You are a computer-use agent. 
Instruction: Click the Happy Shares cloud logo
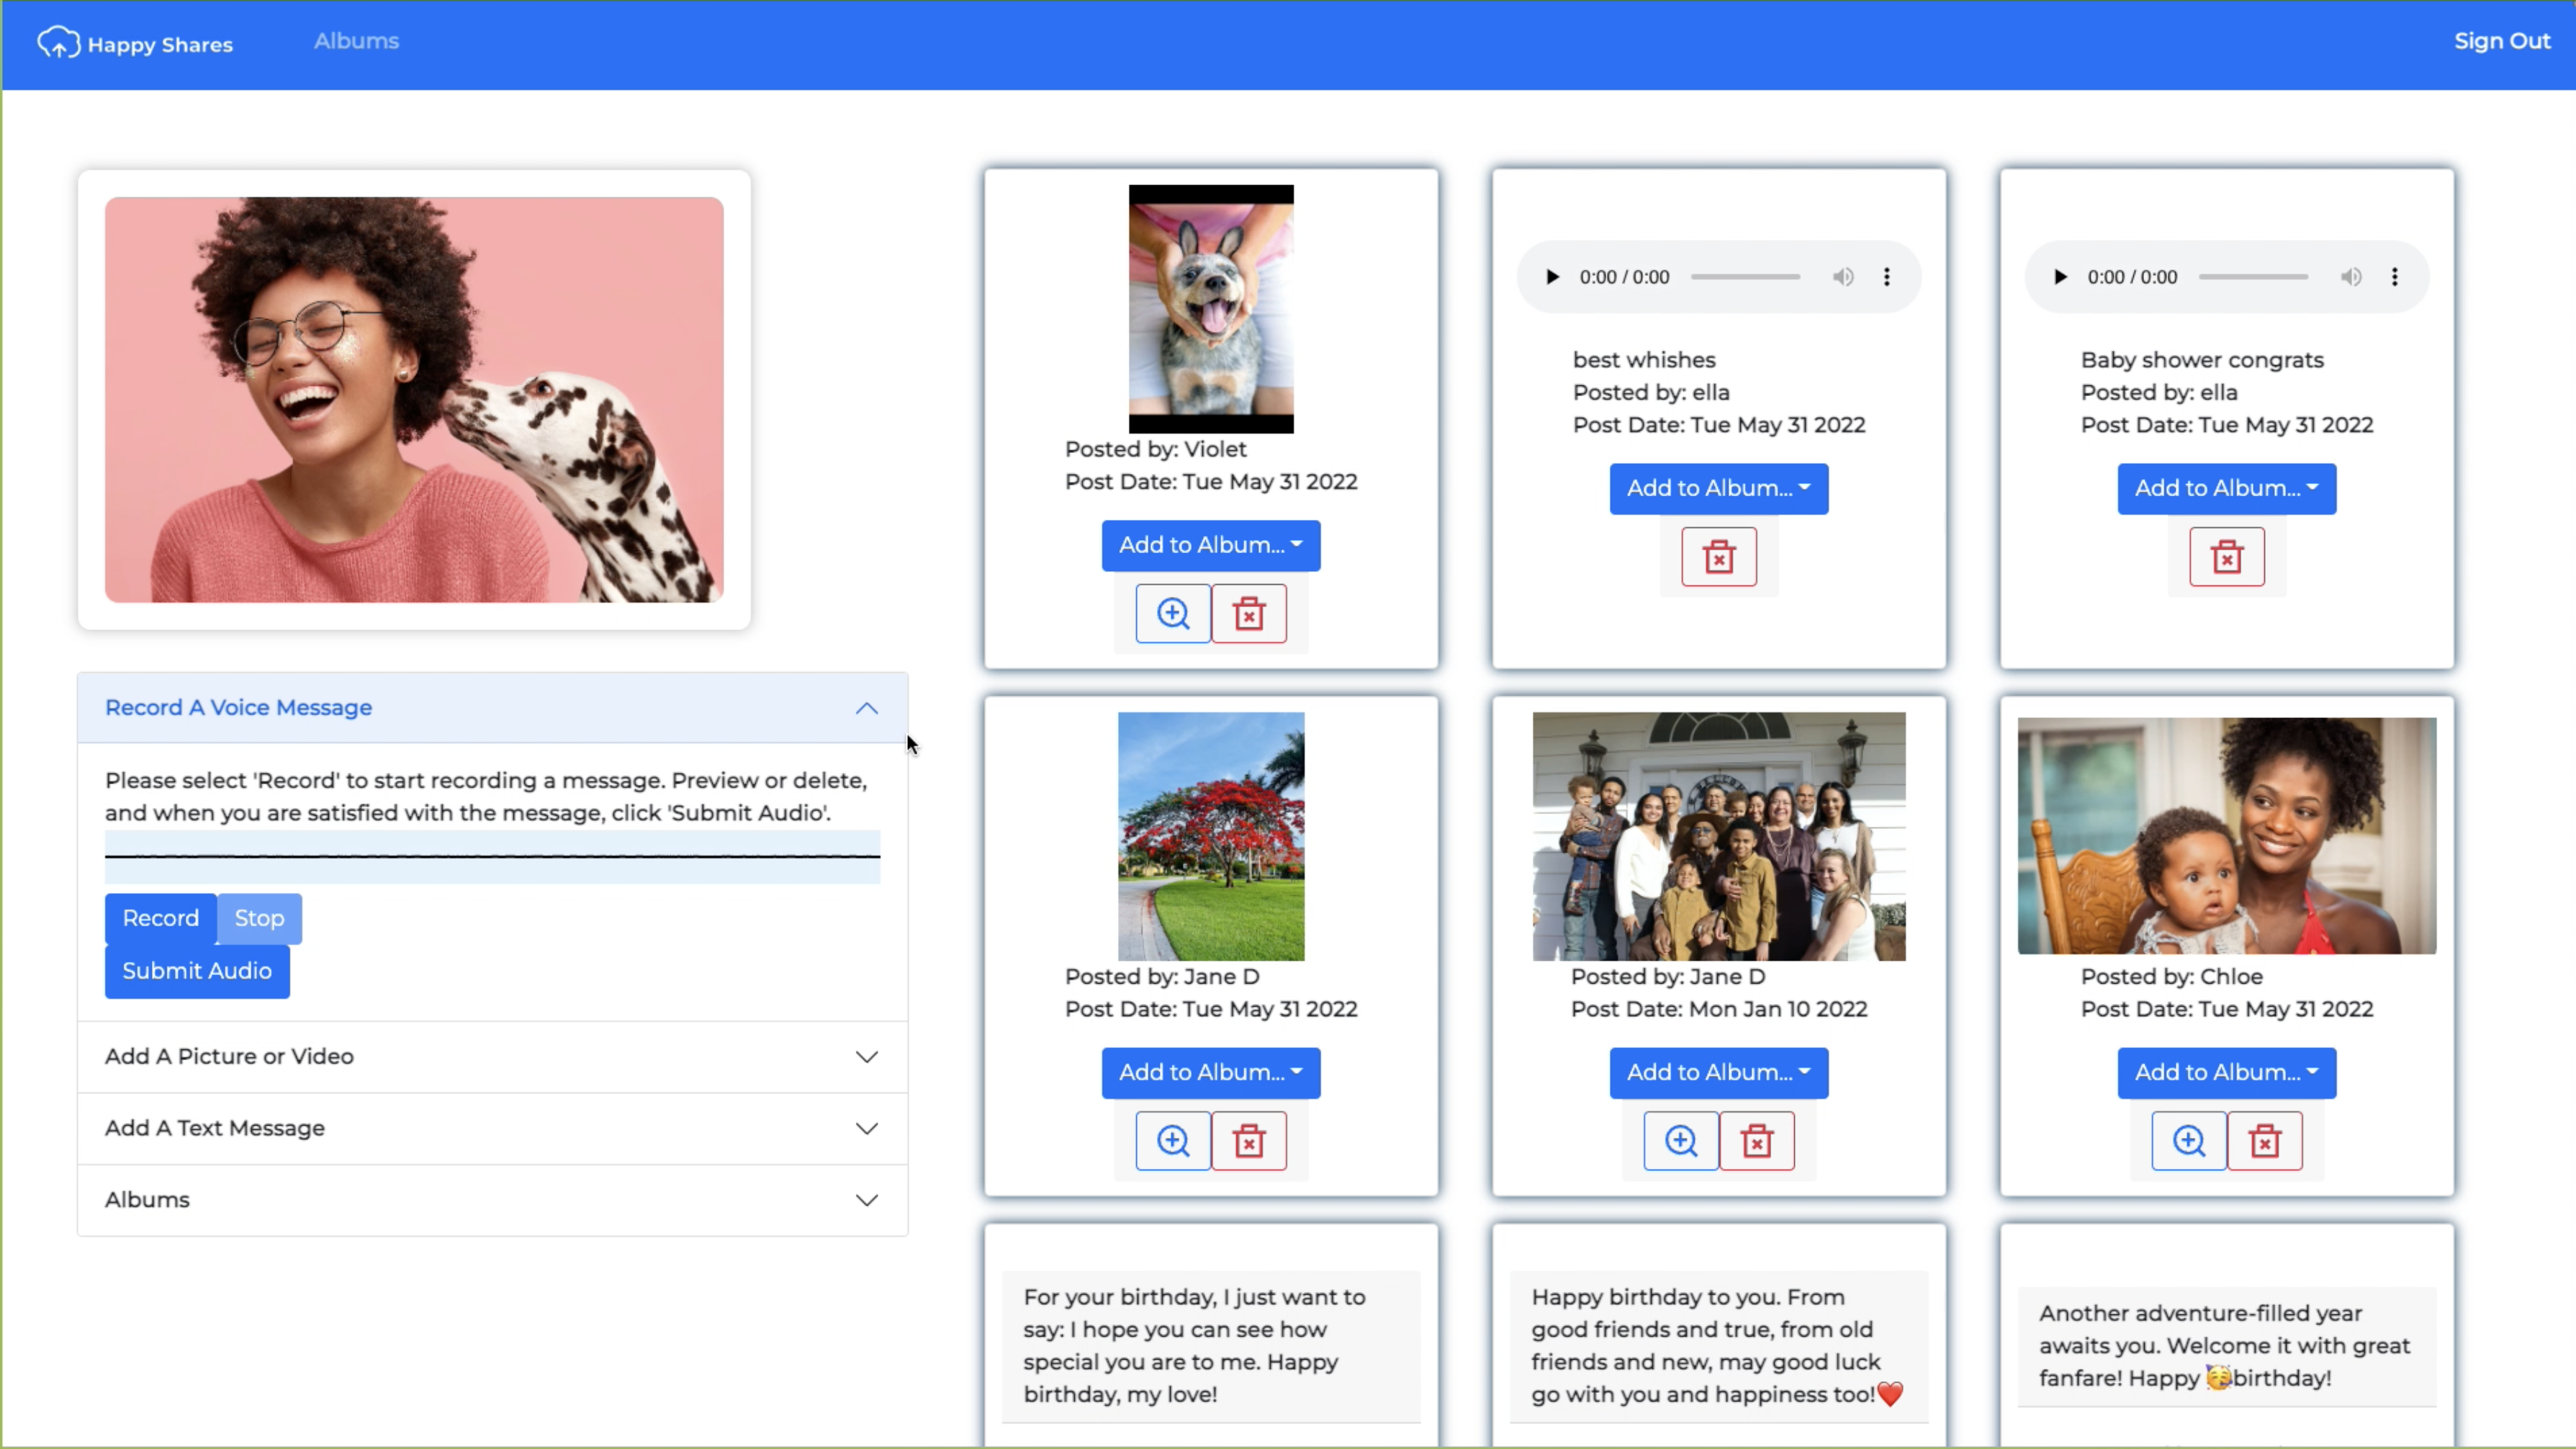pos(58,43)
